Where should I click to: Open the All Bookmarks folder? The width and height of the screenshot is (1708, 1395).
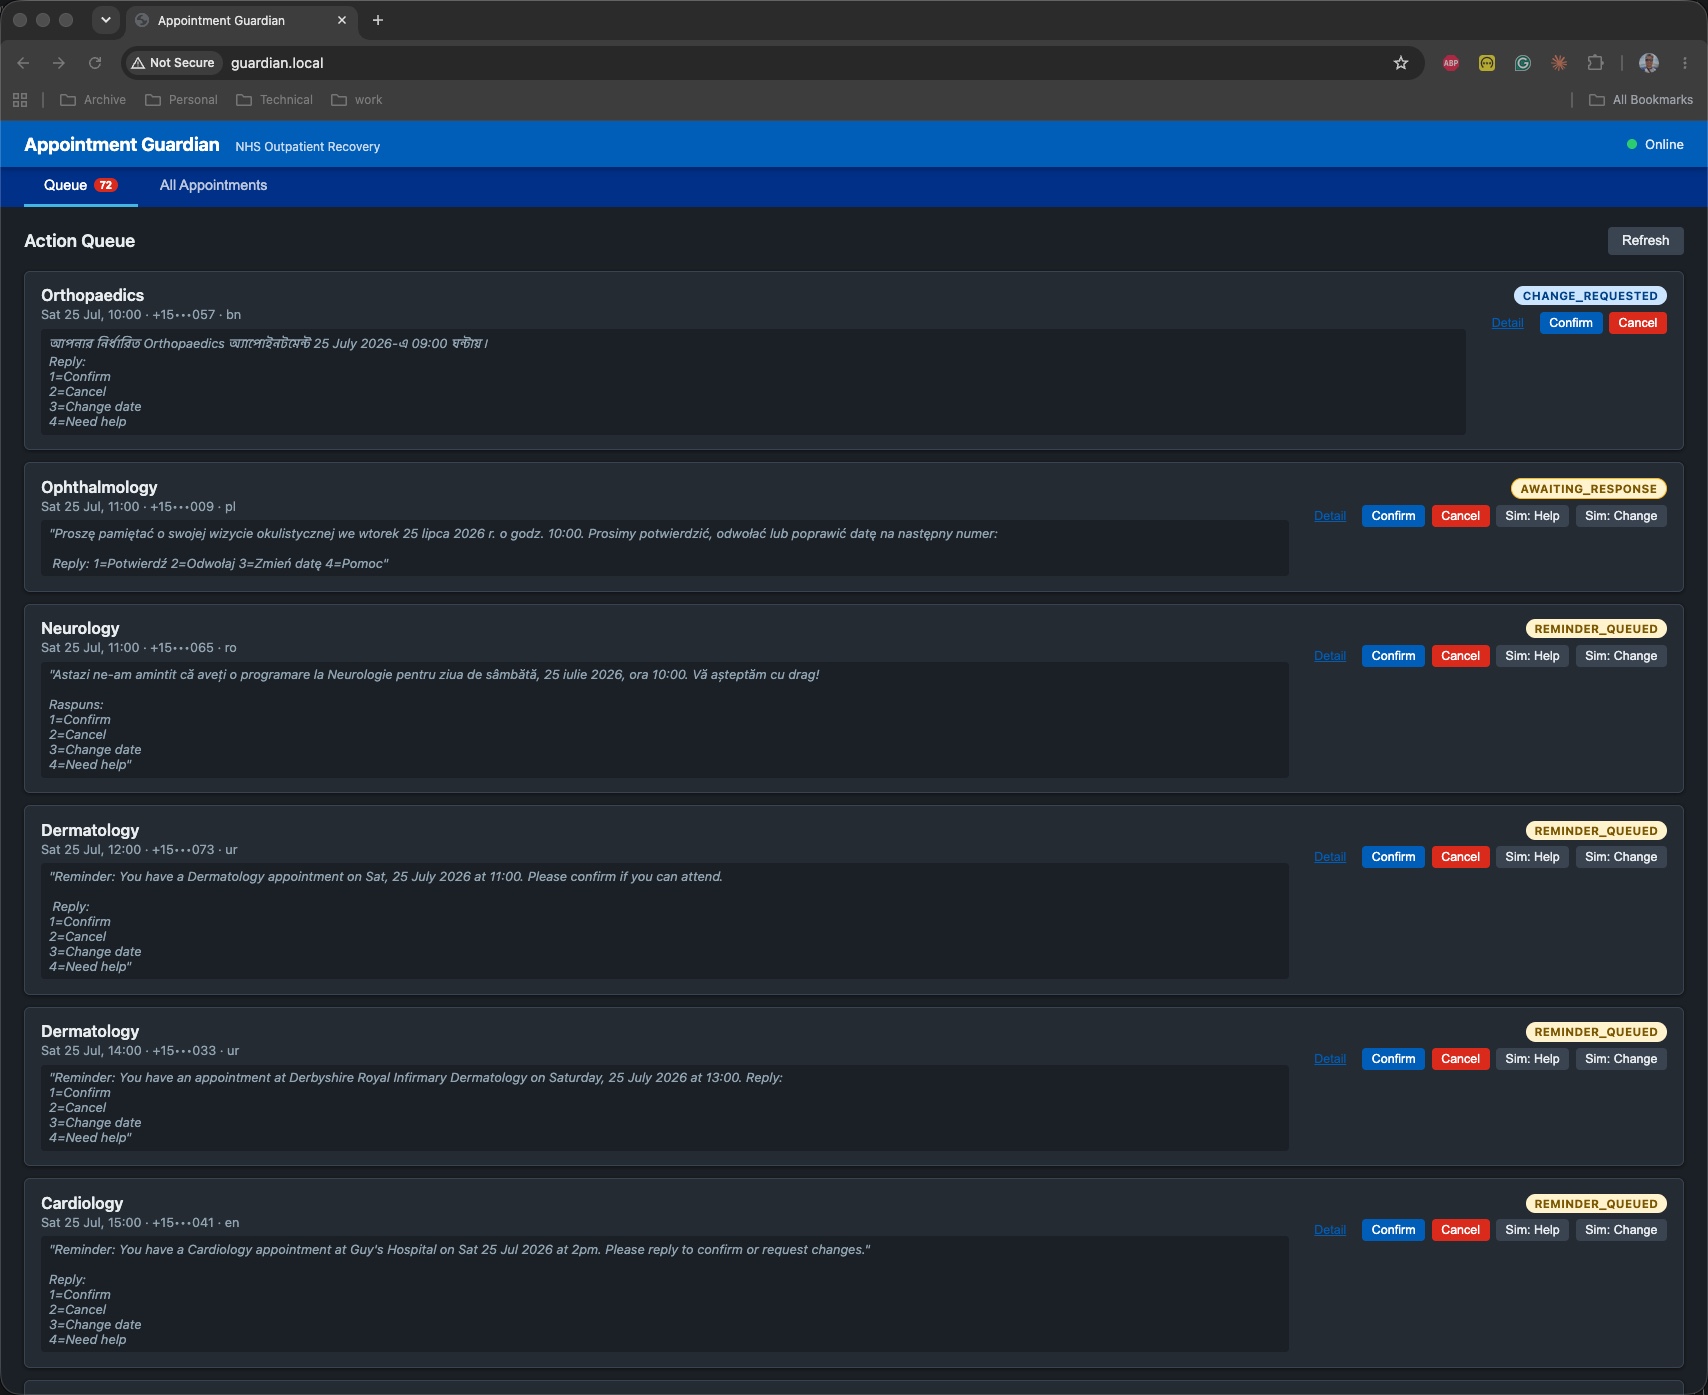click(1641, 100)
